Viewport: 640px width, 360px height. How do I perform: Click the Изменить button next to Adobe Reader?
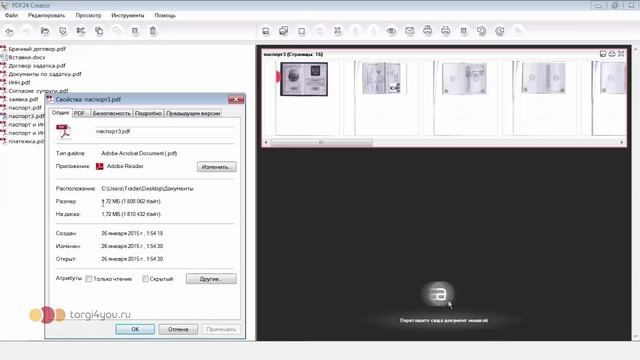216,167
